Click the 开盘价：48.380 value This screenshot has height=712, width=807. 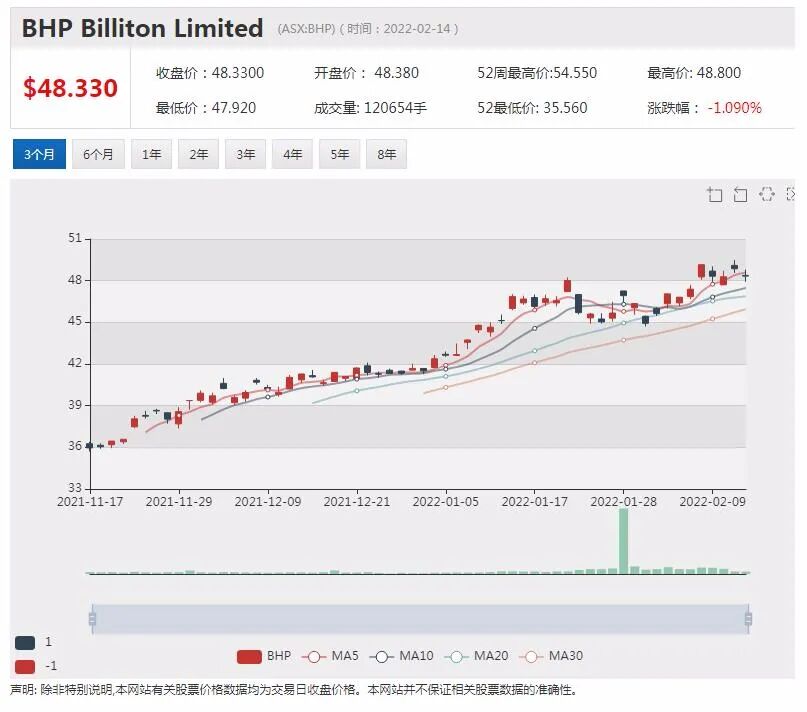[366, 73]
